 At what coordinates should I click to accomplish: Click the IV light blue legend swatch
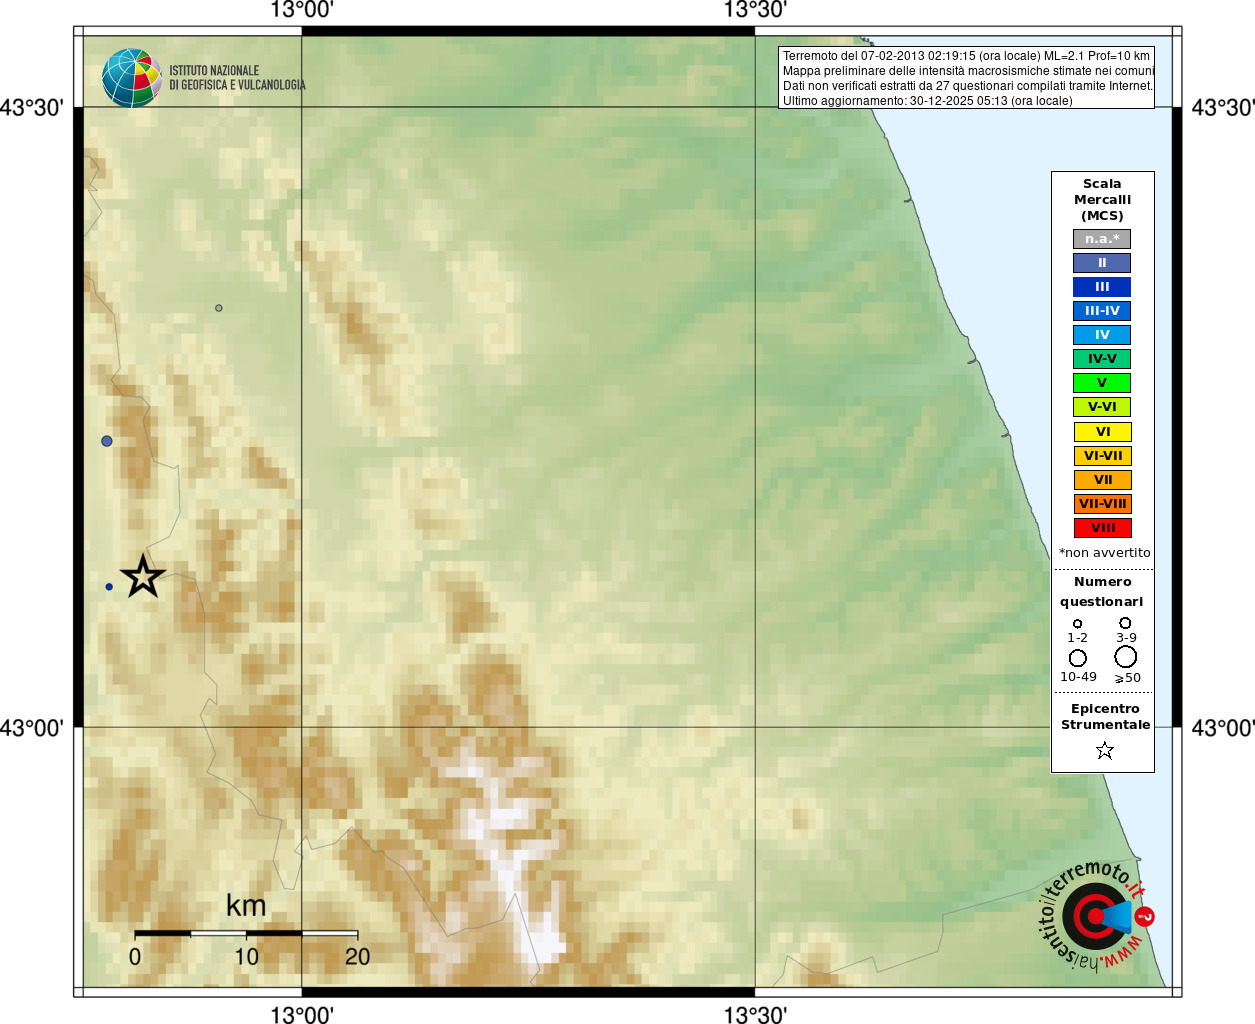1102,335
